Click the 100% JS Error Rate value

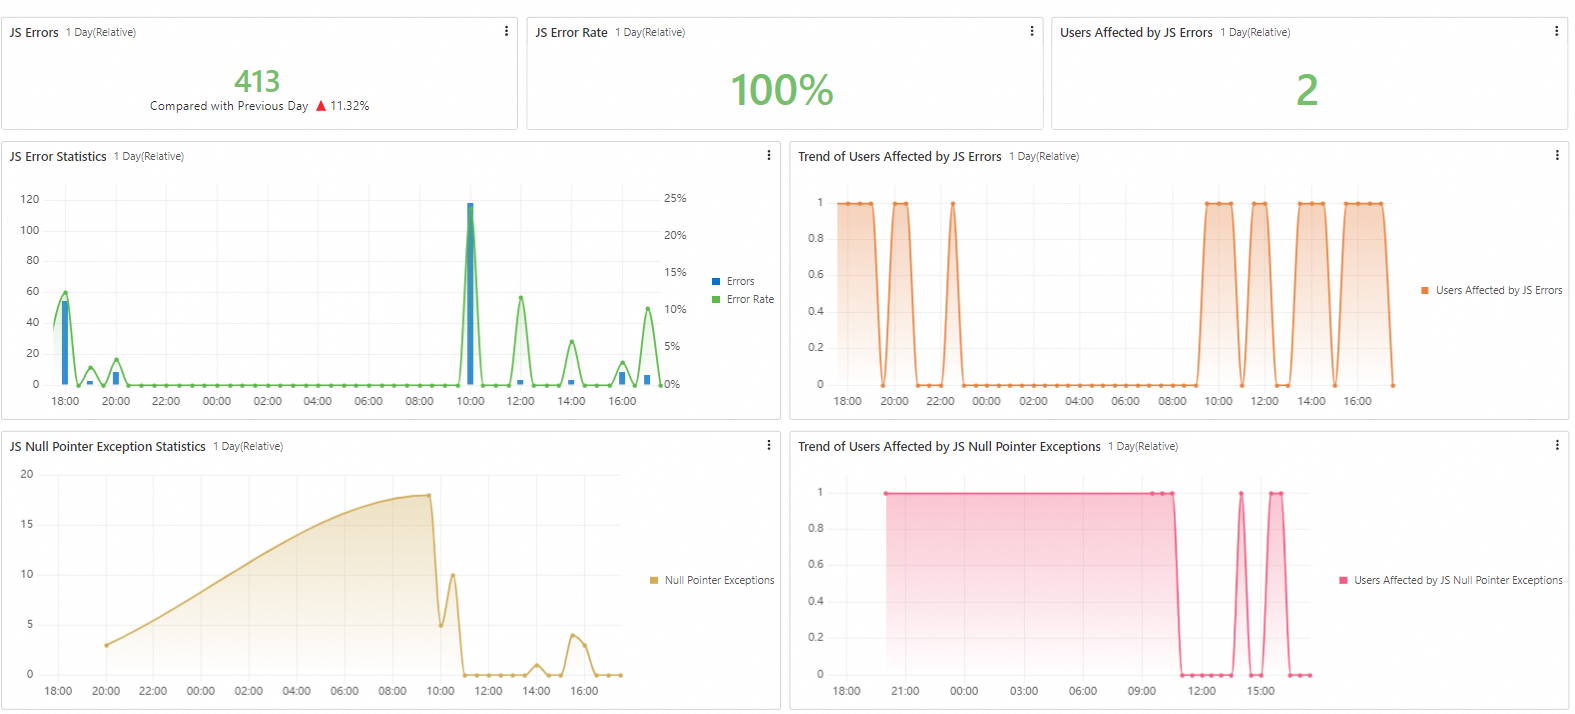[x=782, y=90]
